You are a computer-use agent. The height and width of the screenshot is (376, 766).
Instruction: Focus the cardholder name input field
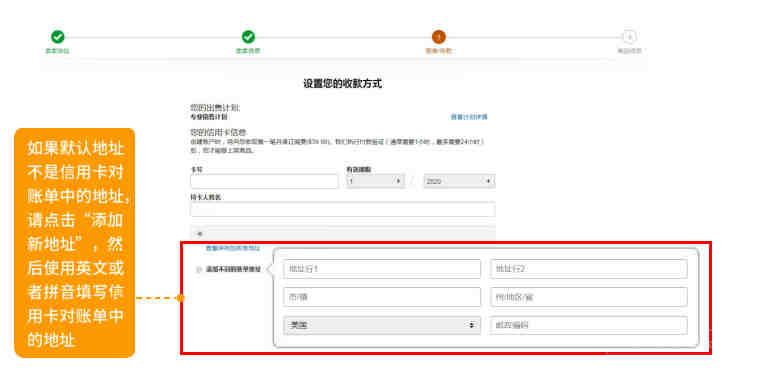[343, 210]
